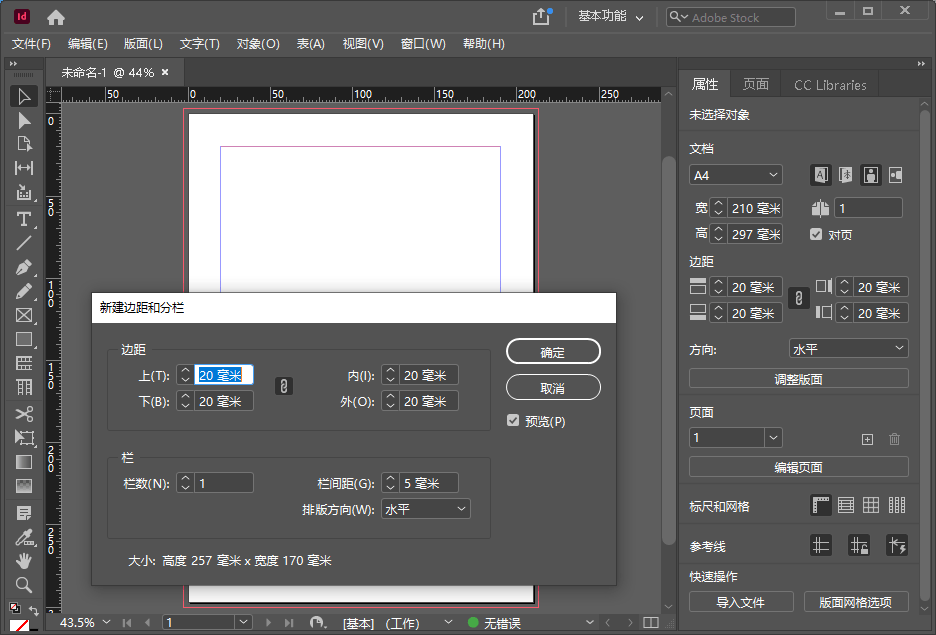Image resolution: width=936 pixels, height=635 pixels.
Task: Click the 导入文件 button
Action: pos(741,602)
